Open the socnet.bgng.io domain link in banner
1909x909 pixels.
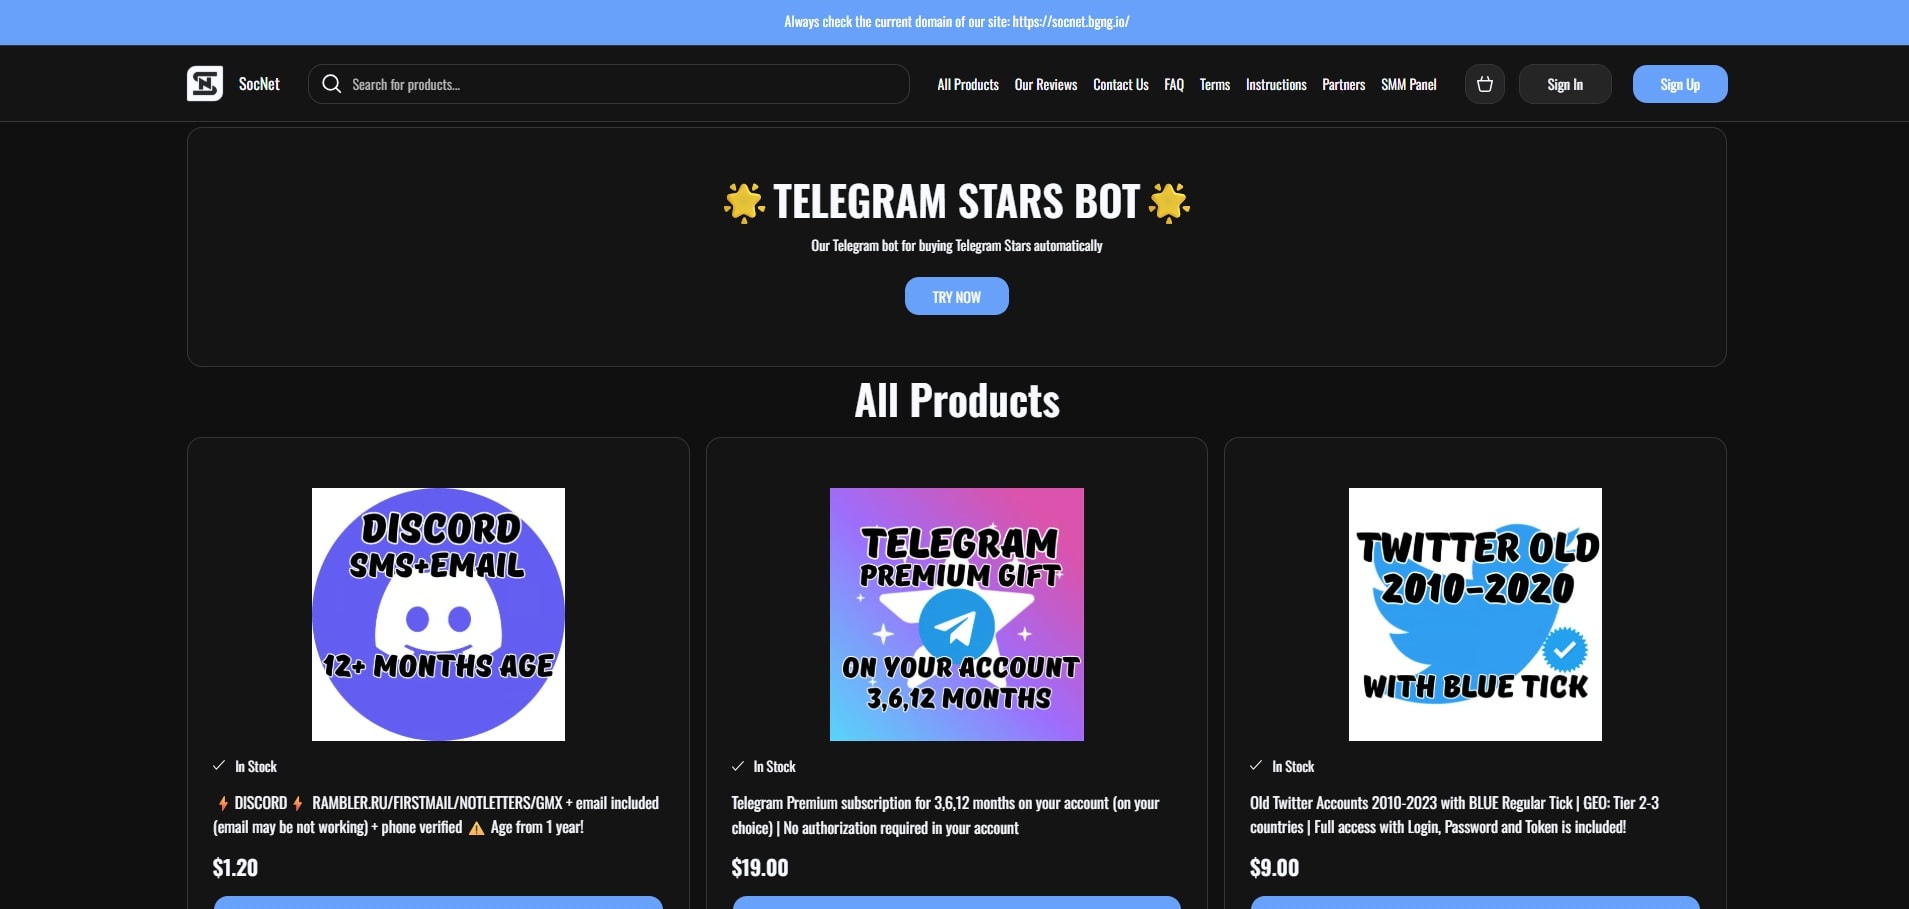(x=1071, y=22)
